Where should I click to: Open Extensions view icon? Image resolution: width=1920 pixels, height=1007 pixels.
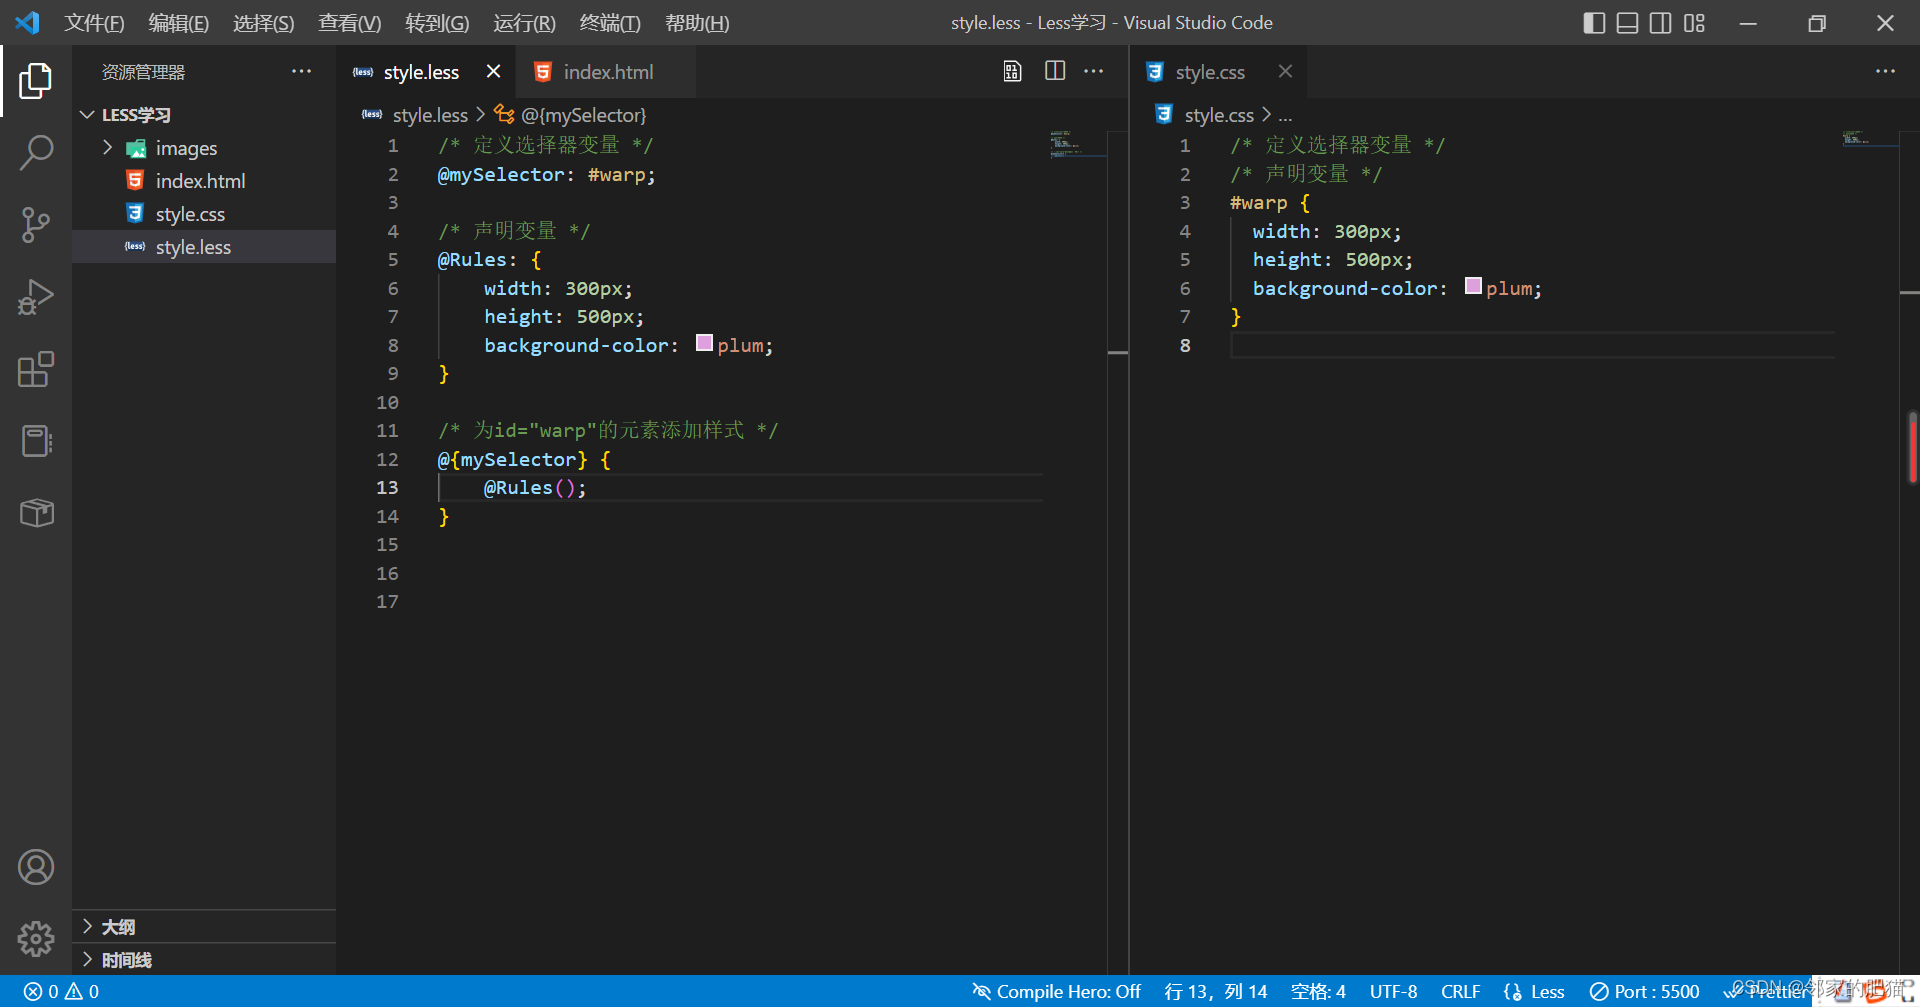36,369
